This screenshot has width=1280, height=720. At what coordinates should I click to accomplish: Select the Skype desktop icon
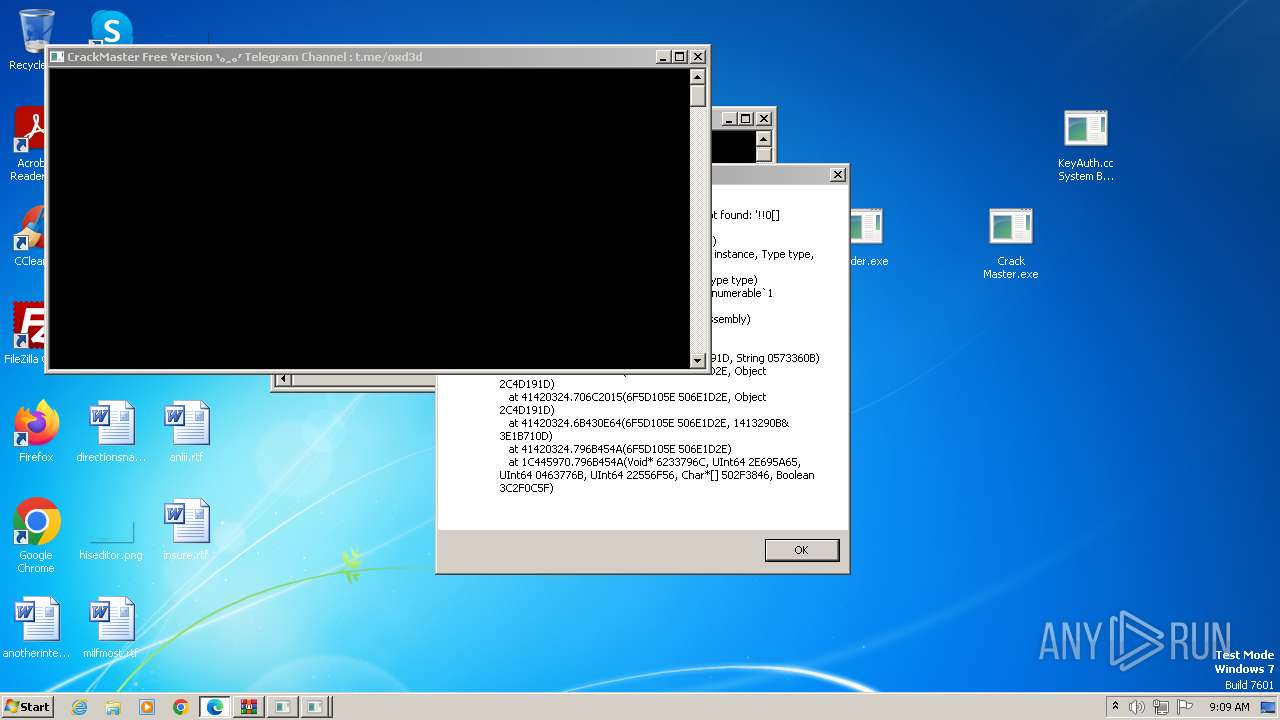(x=111, y=27)
